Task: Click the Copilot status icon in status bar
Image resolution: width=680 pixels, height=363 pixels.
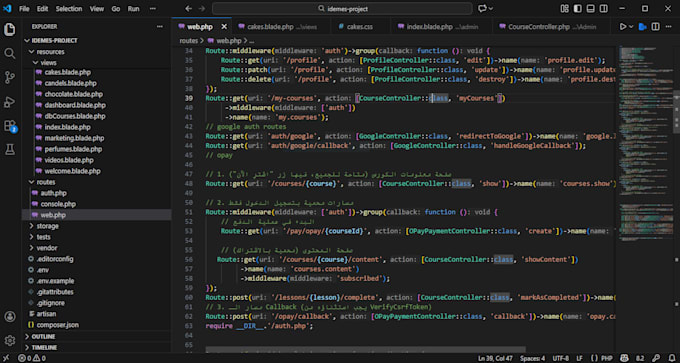Action: tap(624, 358)
